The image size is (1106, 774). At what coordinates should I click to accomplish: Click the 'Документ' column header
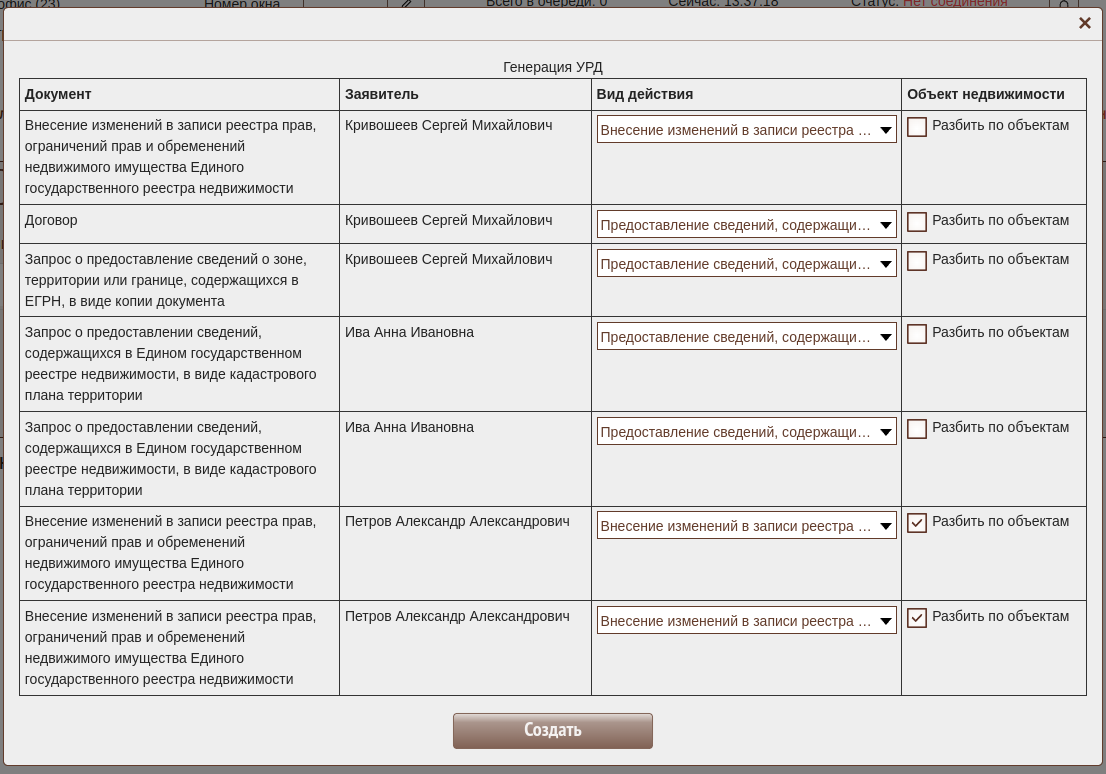pos(58,94)
